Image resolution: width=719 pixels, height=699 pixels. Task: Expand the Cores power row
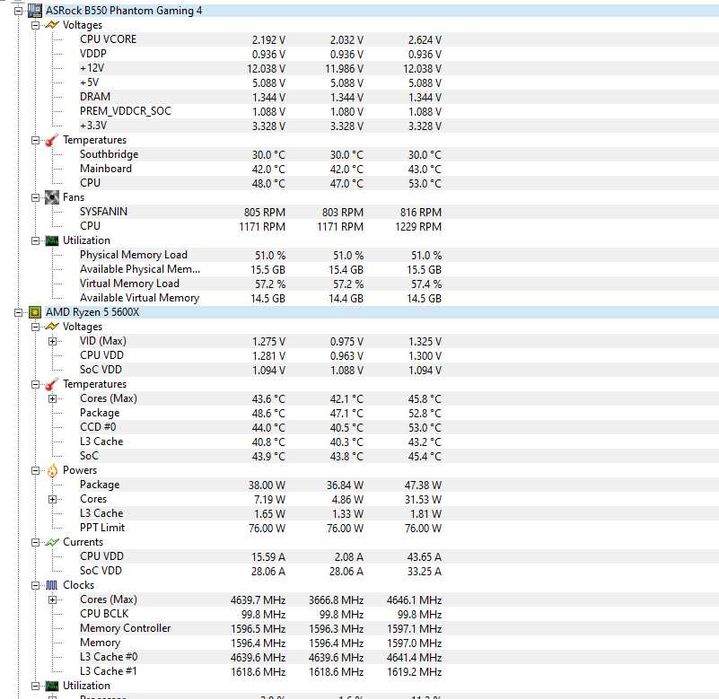click(52, 499)
